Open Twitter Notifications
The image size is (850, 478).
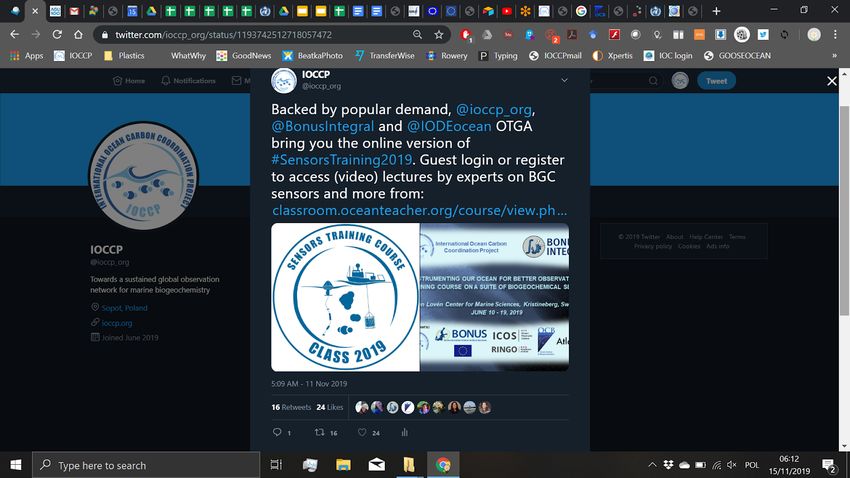pos(188,81)
